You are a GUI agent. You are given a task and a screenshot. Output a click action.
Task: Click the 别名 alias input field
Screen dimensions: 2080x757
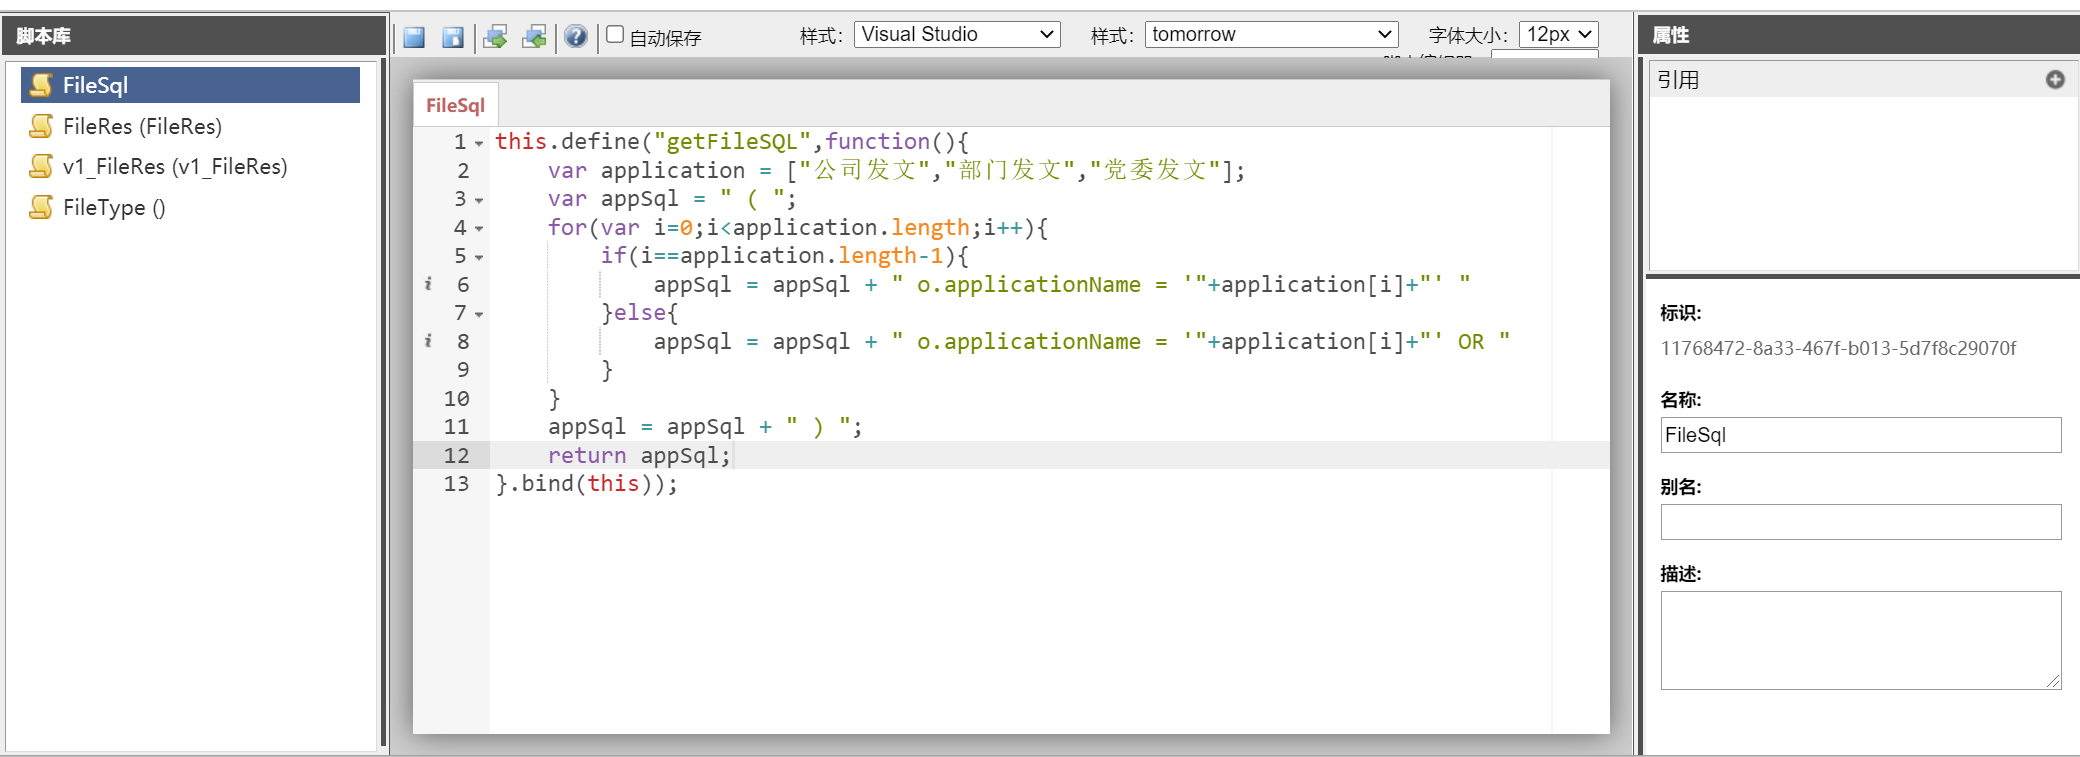(x=1860, y=522)
